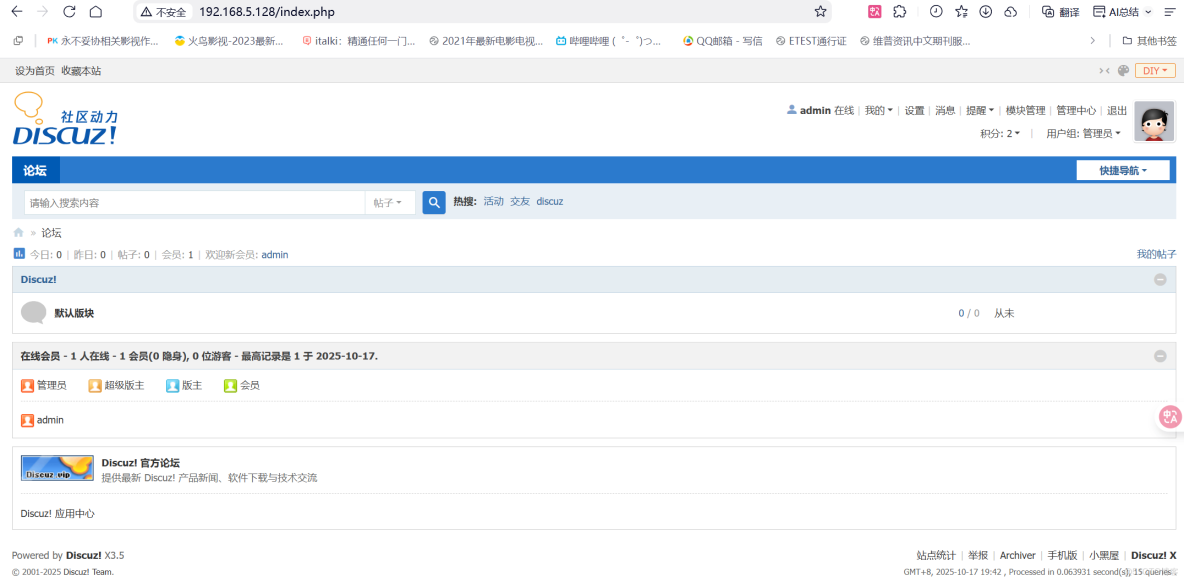Switch to the 论坛 tab
Viewport: 1184px width, 582px height.
(35, 170)
